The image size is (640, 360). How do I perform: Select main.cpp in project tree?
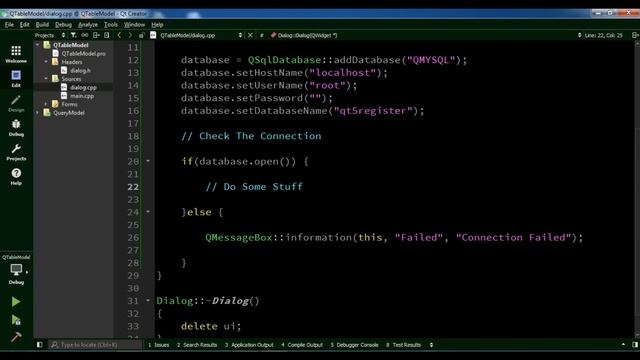point(82,96)
